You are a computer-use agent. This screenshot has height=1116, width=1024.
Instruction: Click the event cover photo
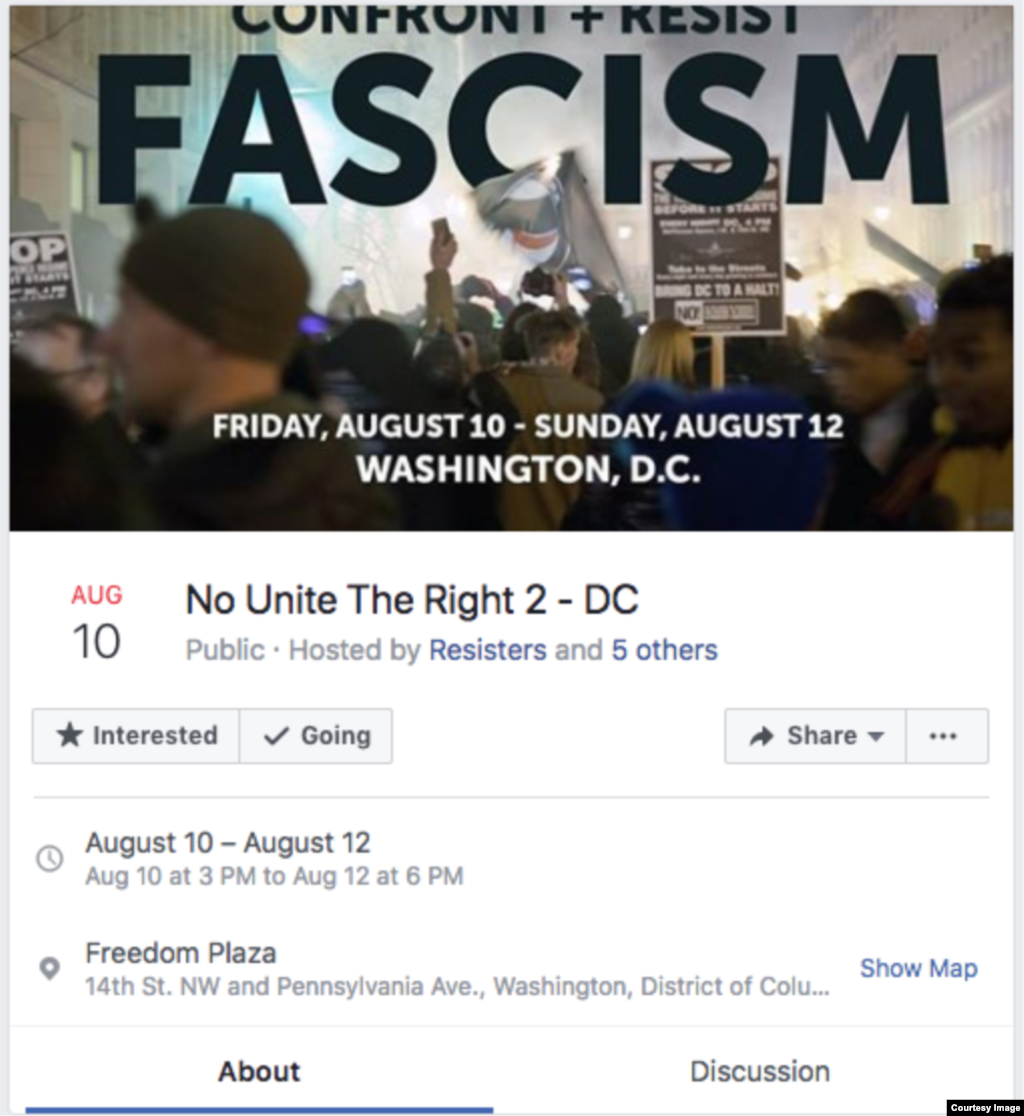[512, 265]
